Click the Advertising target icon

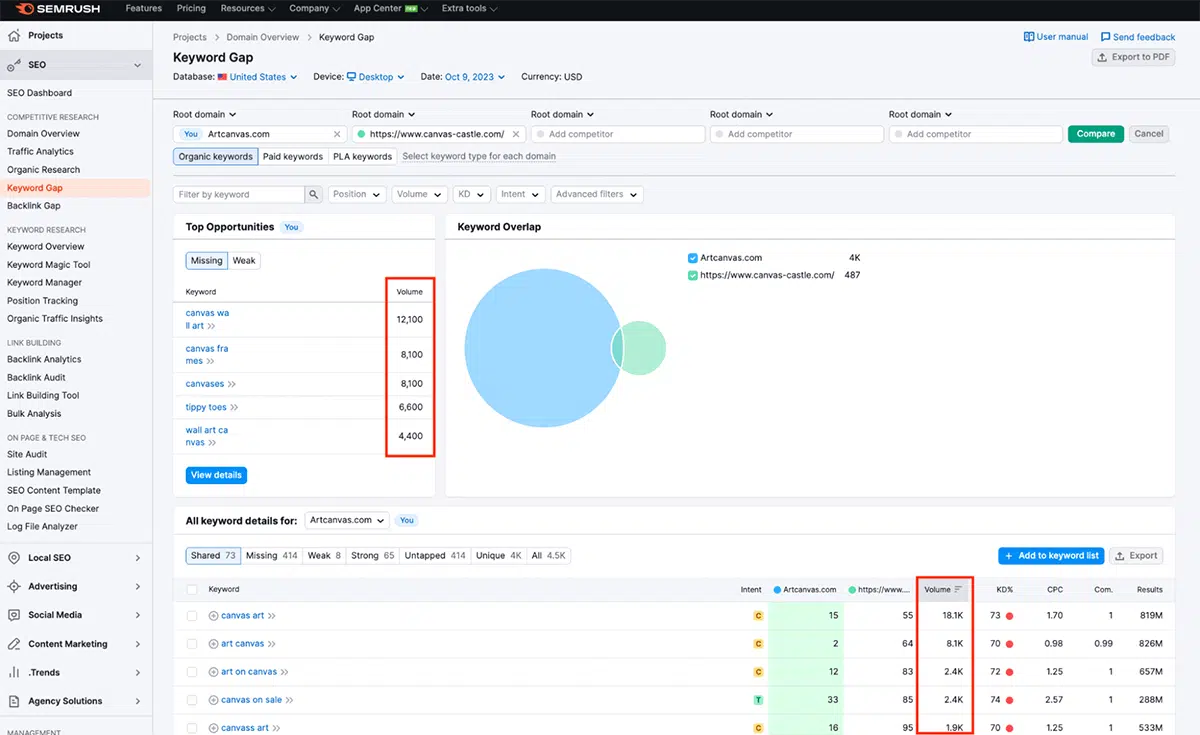14,587
